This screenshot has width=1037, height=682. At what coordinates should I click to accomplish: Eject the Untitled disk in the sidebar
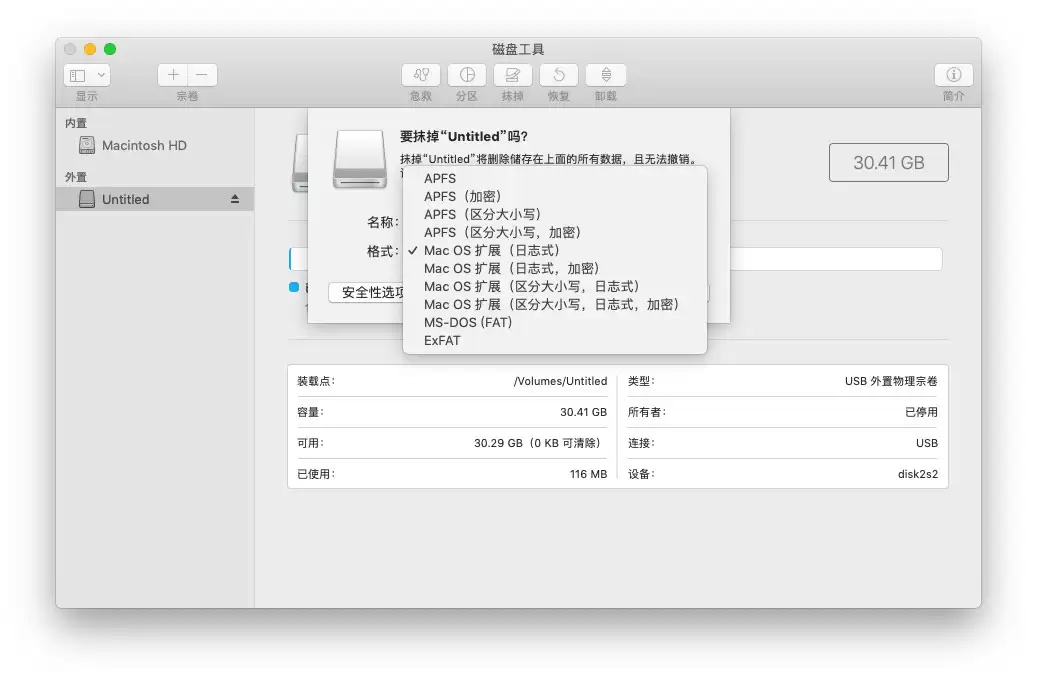(x=235, y=199)
